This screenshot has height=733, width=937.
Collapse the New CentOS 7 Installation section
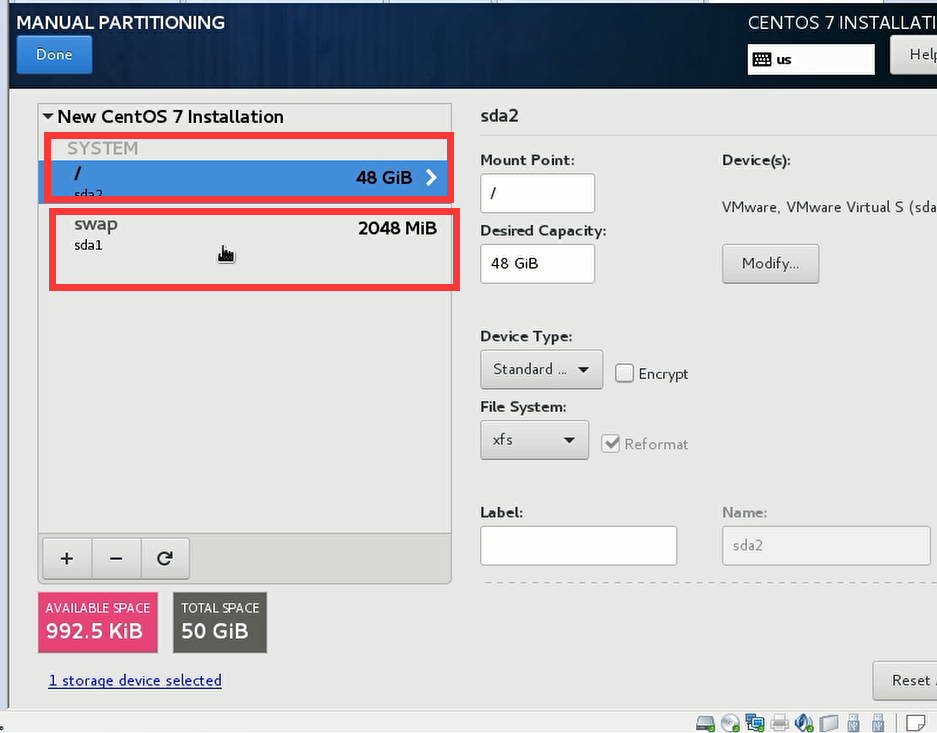click(x=48, y=117)
